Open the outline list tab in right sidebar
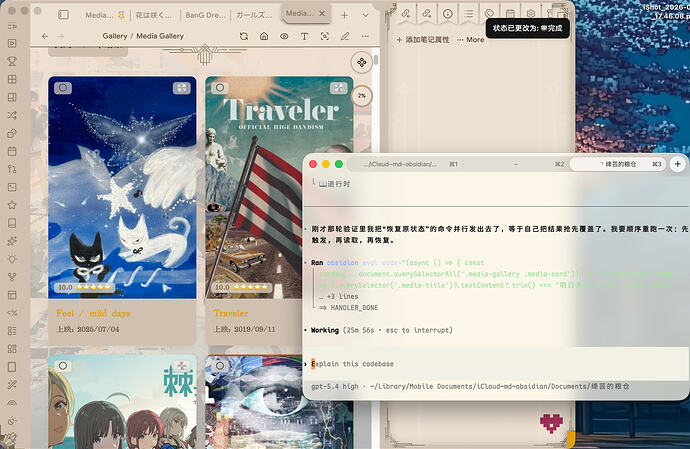Viewport: 690px width, 449px height. pos(469,14)
